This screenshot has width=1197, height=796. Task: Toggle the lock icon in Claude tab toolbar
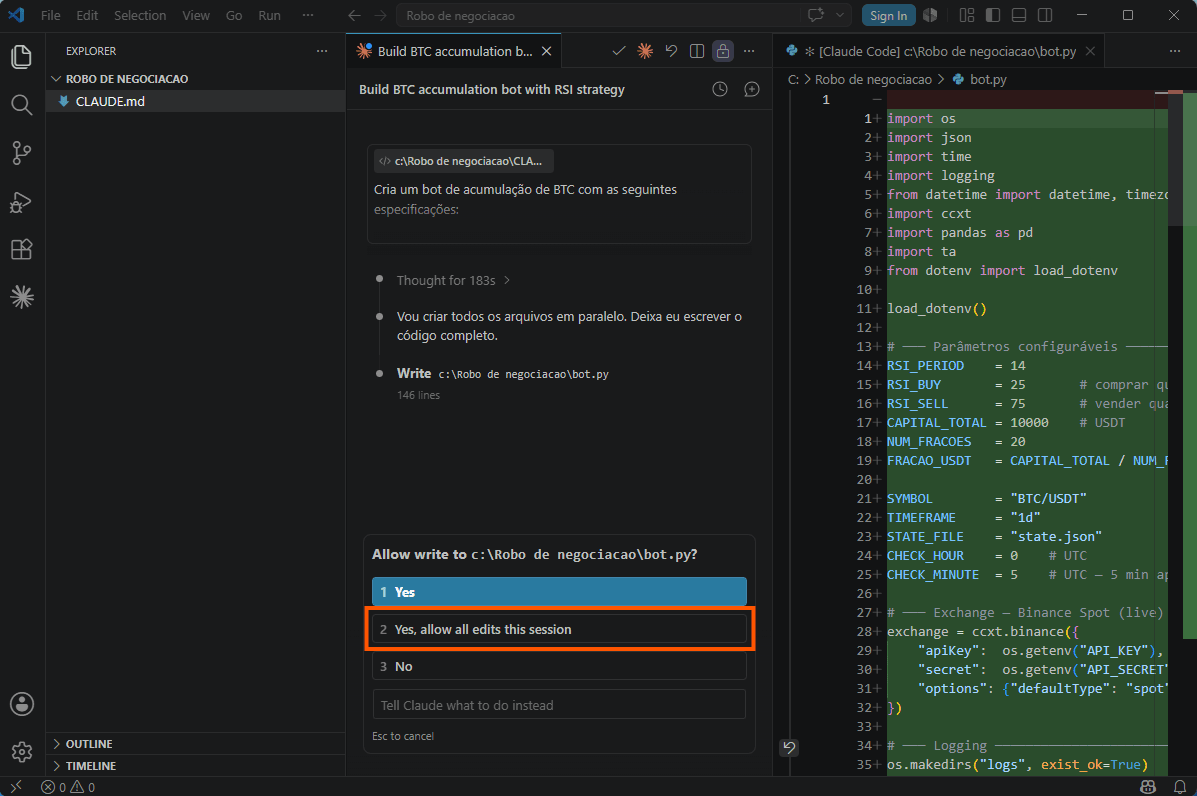click(723, 51)
